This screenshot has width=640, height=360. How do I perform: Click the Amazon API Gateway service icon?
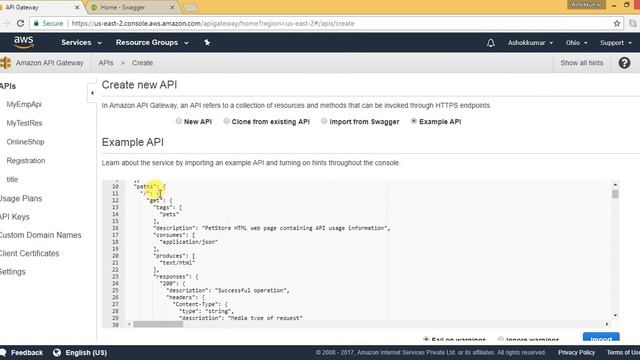pos(6,63)
